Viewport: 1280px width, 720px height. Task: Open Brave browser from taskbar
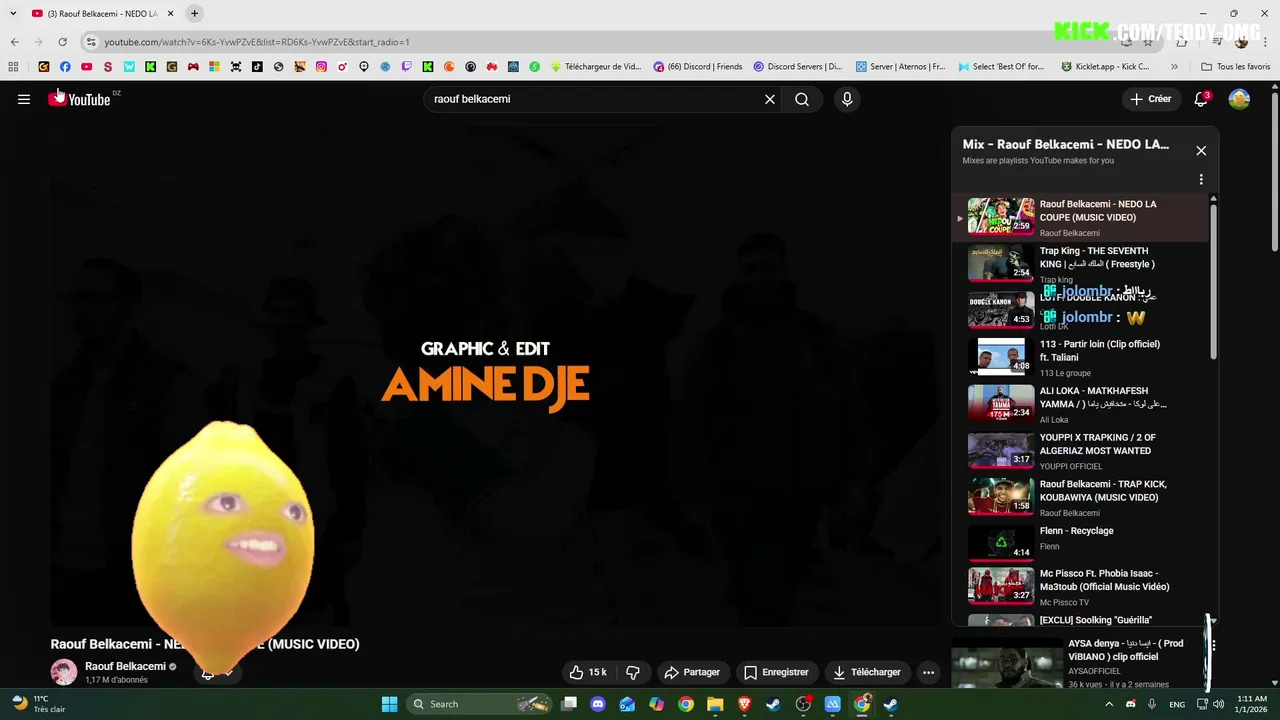point(744,704)
